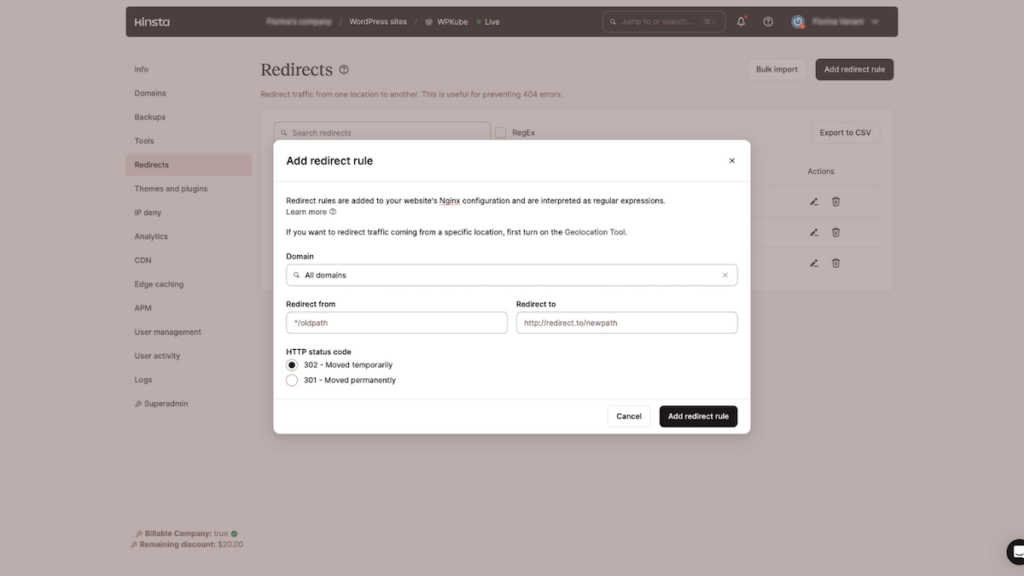Image resolution: width=1024 pixels, height=576 pixels.
Task: Select 302 - Moved temporarily radio
Action: point(292,365)
